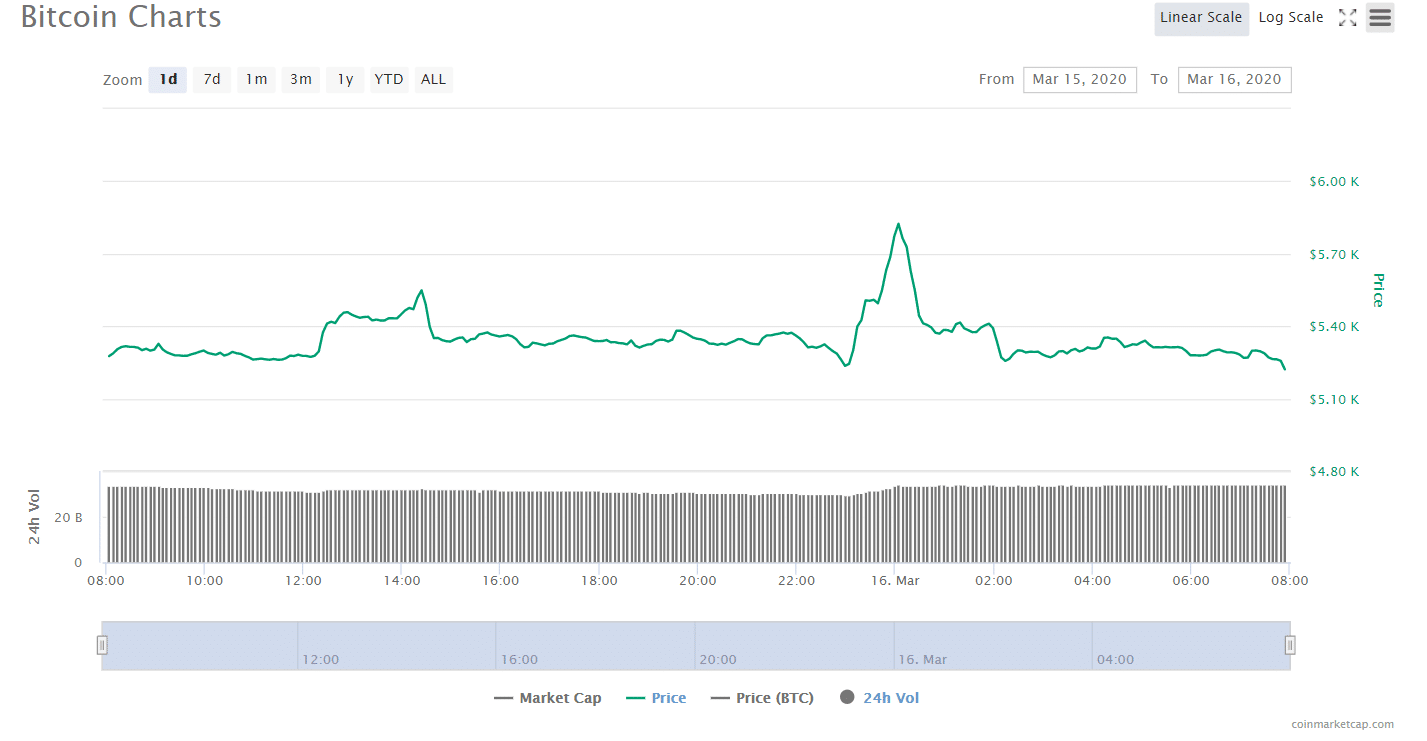
Task: Switch to Log Scale
Action: pos(1290,18)
